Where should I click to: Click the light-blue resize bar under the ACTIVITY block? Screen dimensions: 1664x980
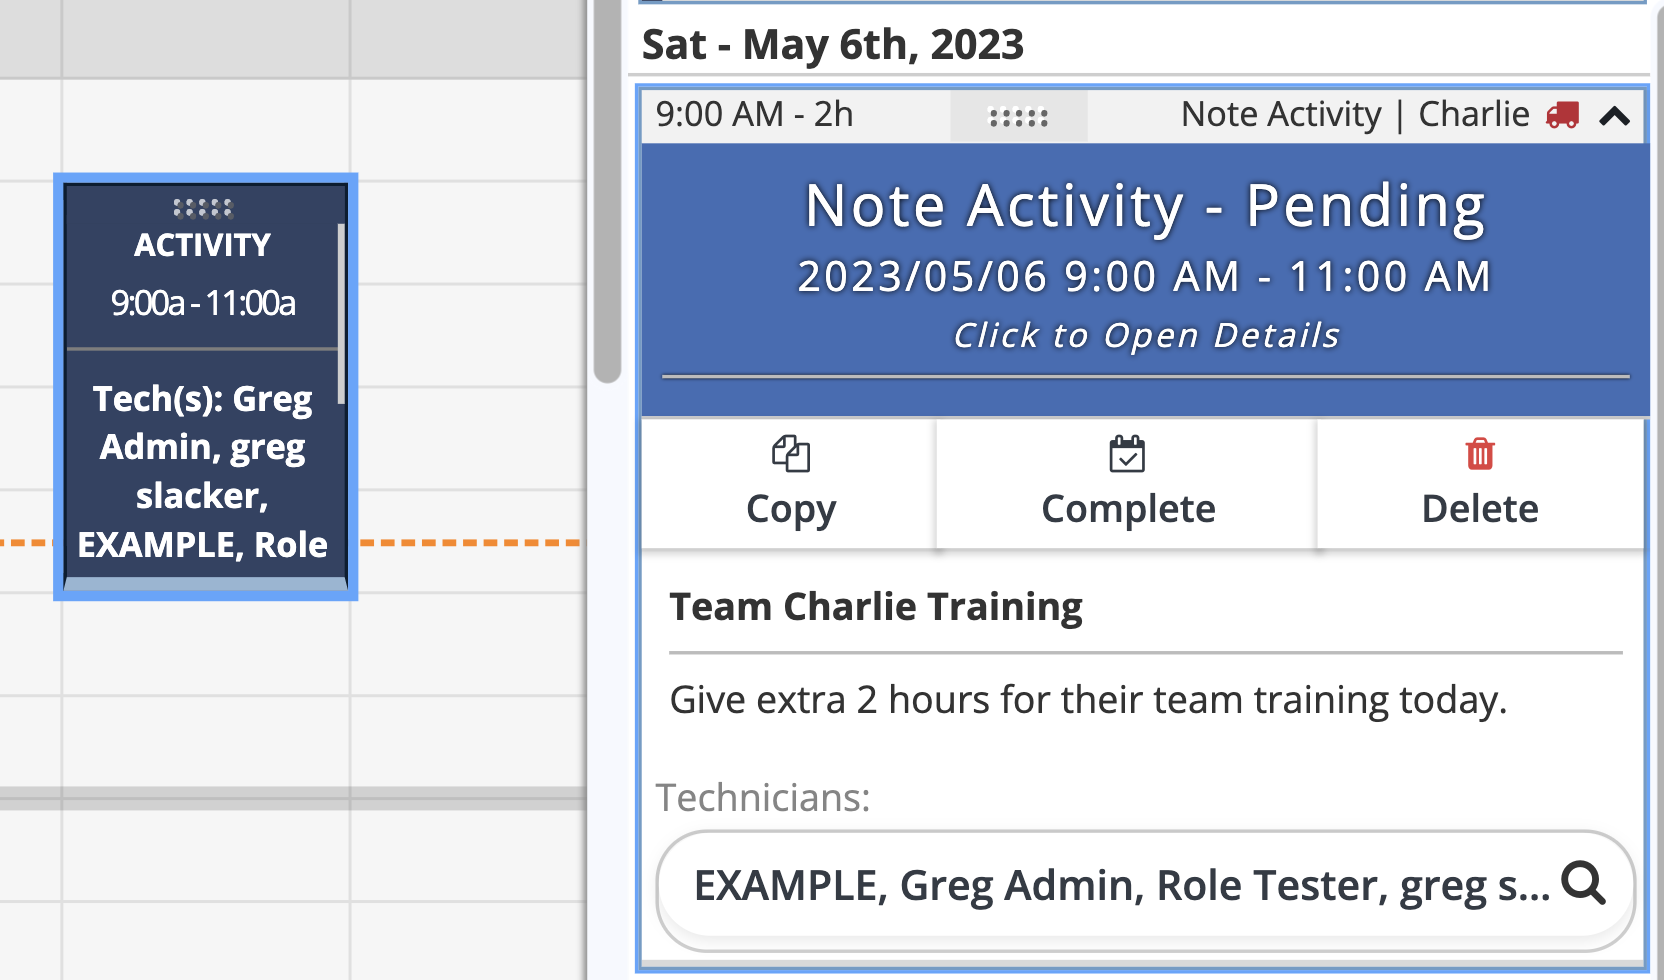205,584
